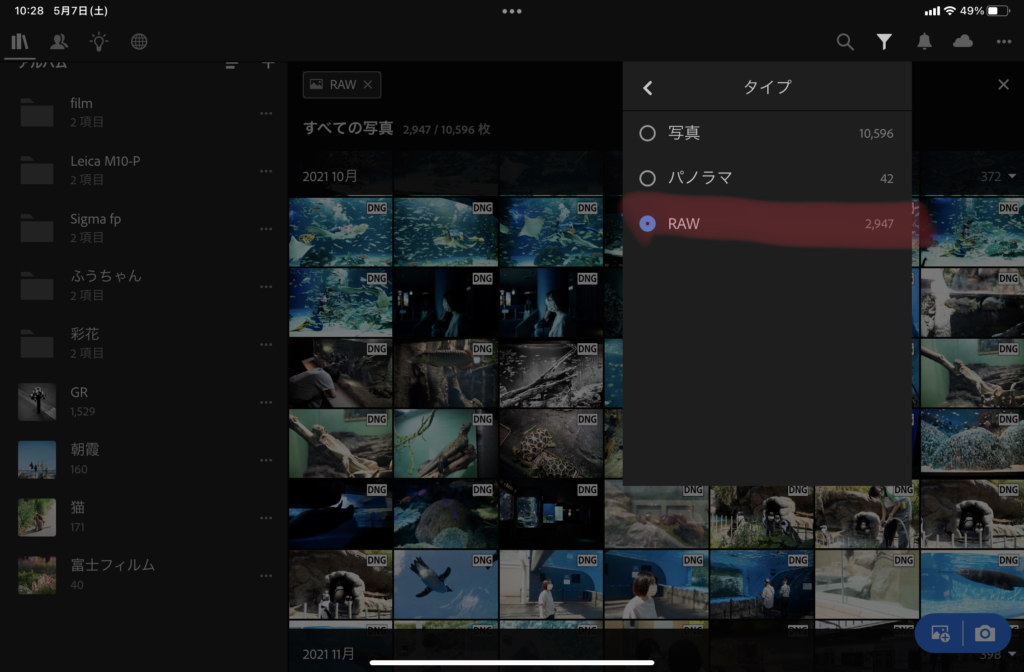Open the ふうちゃん folder

click(x=144, y=285)
